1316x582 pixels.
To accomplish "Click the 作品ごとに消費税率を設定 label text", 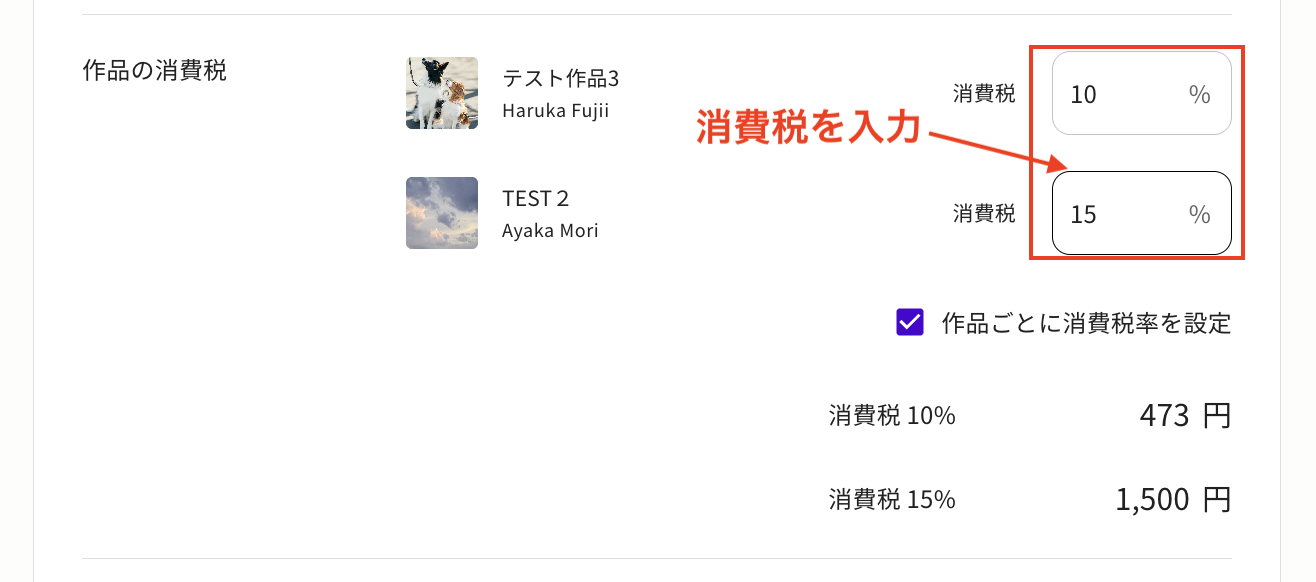I will tap(1086, 323).
